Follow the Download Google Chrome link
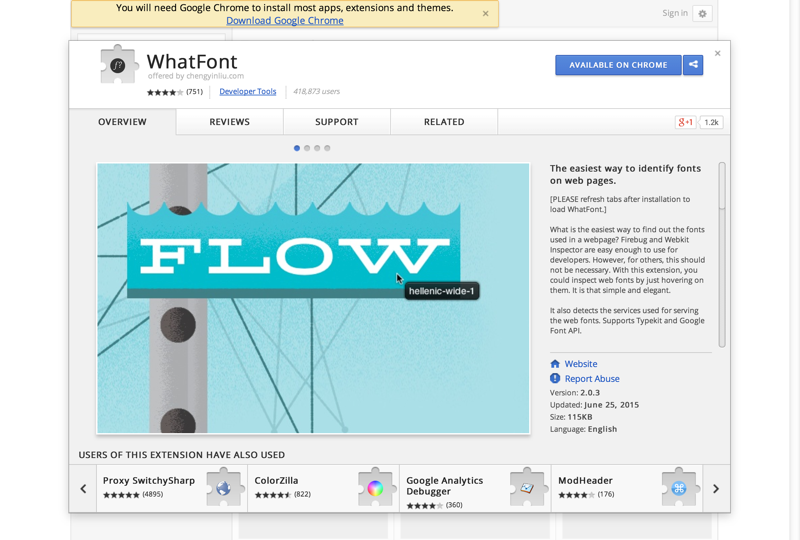Screen dimensions: 800x540 click(285, 20)
